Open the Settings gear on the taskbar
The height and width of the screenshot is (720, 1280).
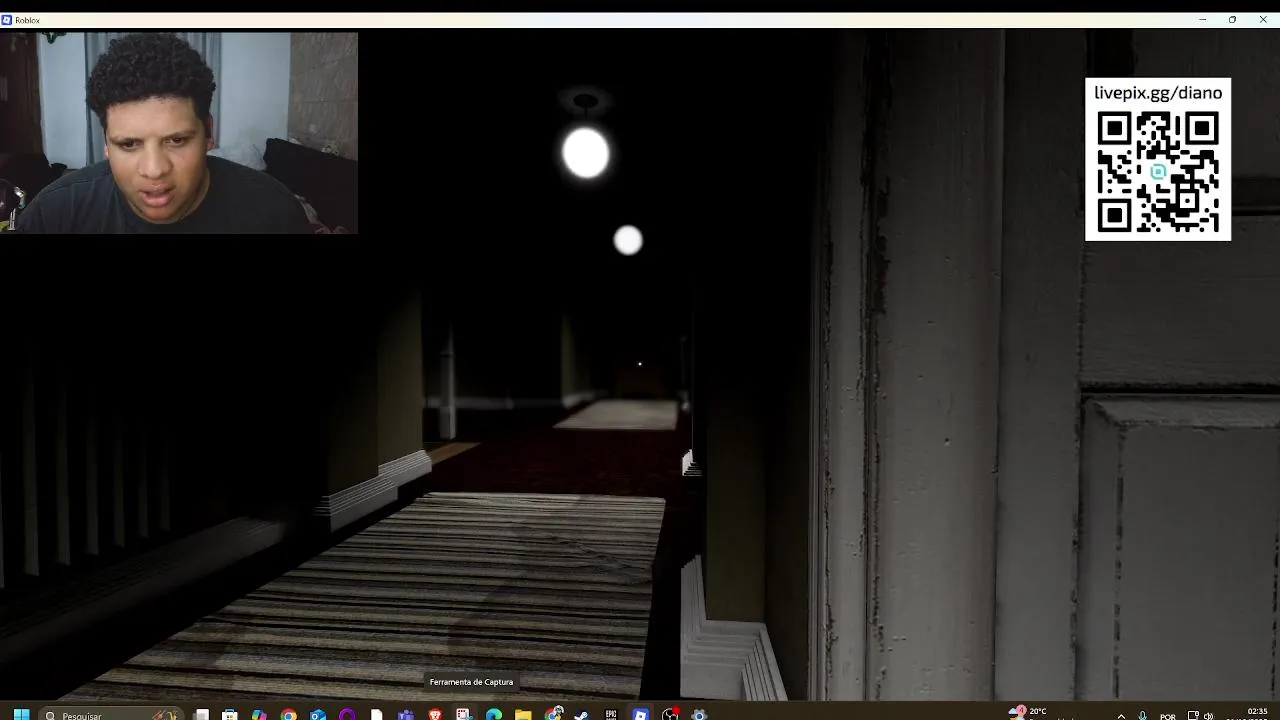699,714
